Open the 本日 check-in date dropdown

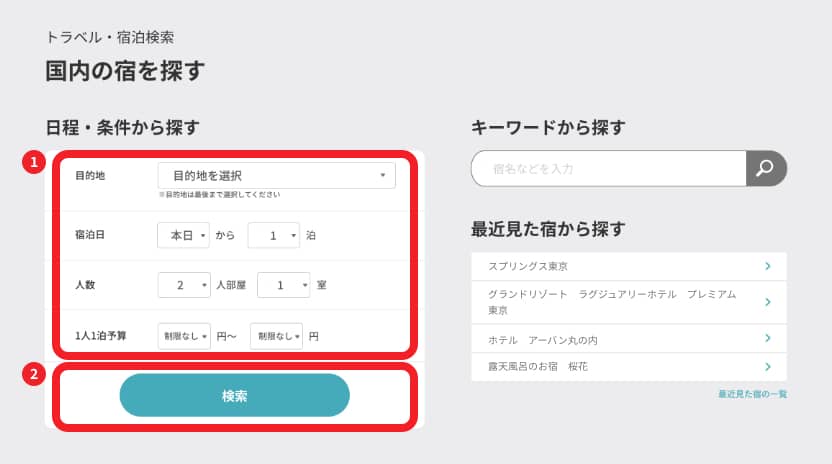tap(184, 235)
